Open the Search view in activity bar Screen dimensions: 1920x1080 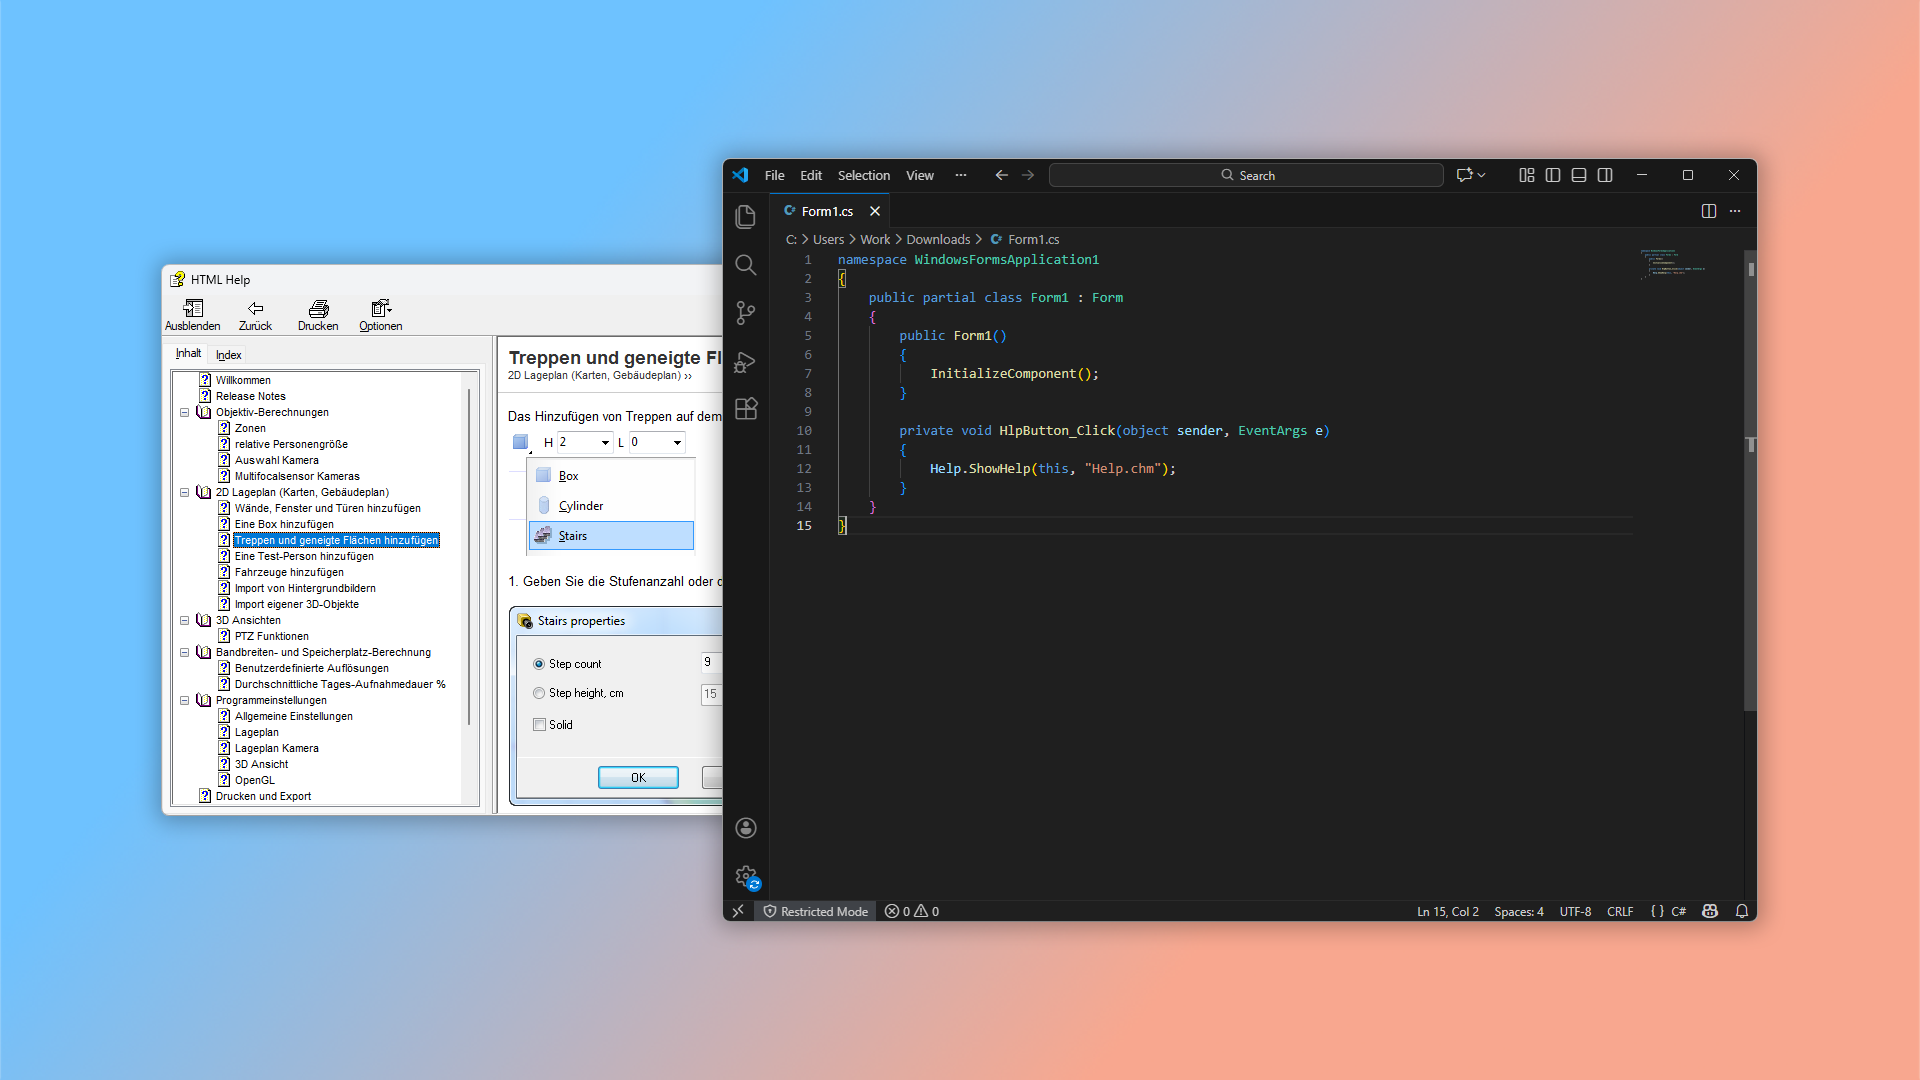point(745,265)
